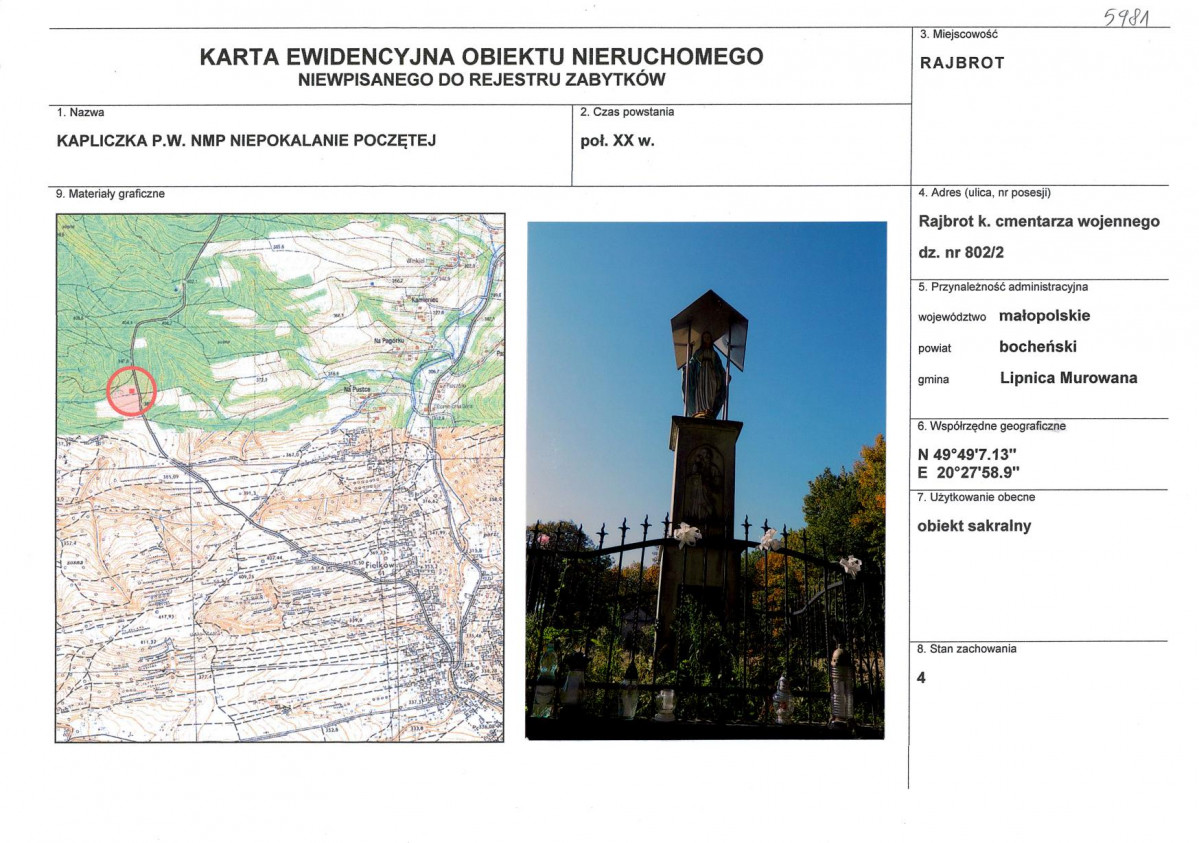Click the label '8. Stan zachowania'
The width and height of the screenshot is (1199, 843).
click(x=967, y=649)
